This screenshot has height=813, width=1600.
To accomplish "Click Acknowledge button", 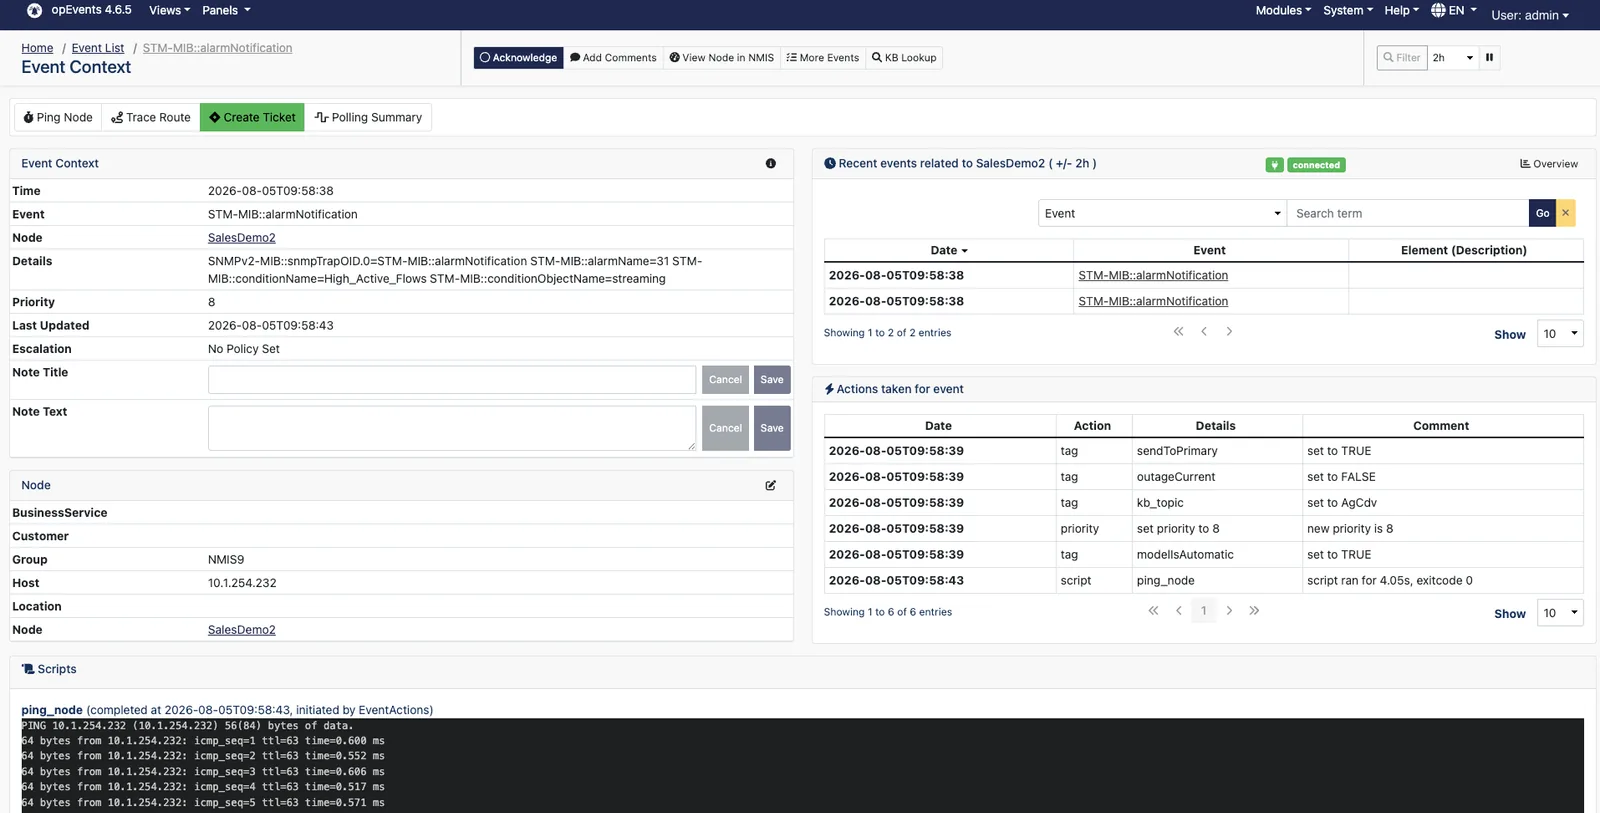I will click(x=518, y=58).
